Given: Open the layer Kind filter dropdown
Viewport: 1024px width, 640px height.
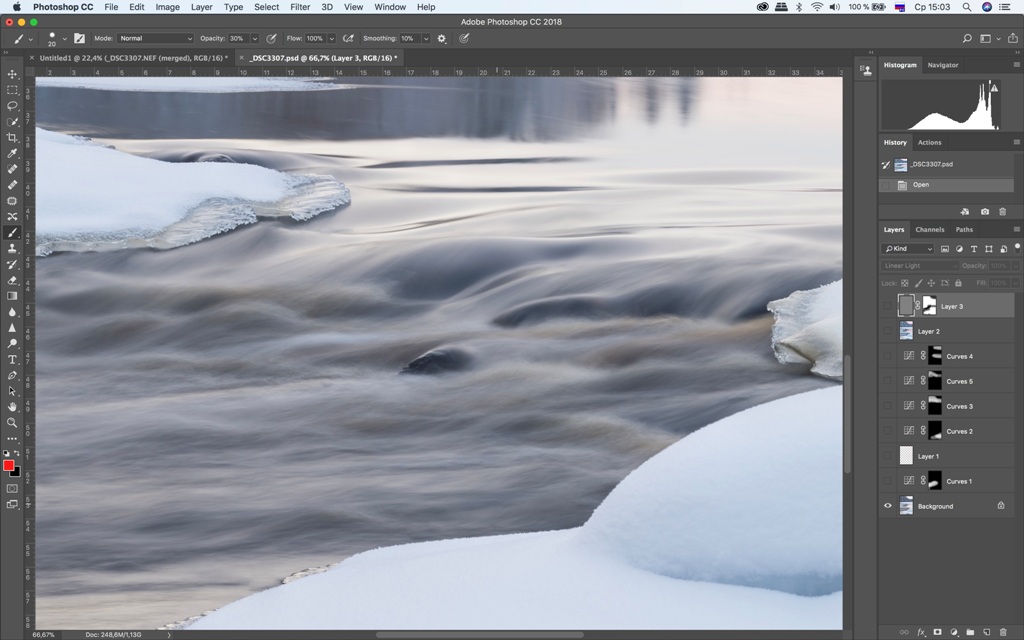Looking at the screenshot, I should point(908,248).
